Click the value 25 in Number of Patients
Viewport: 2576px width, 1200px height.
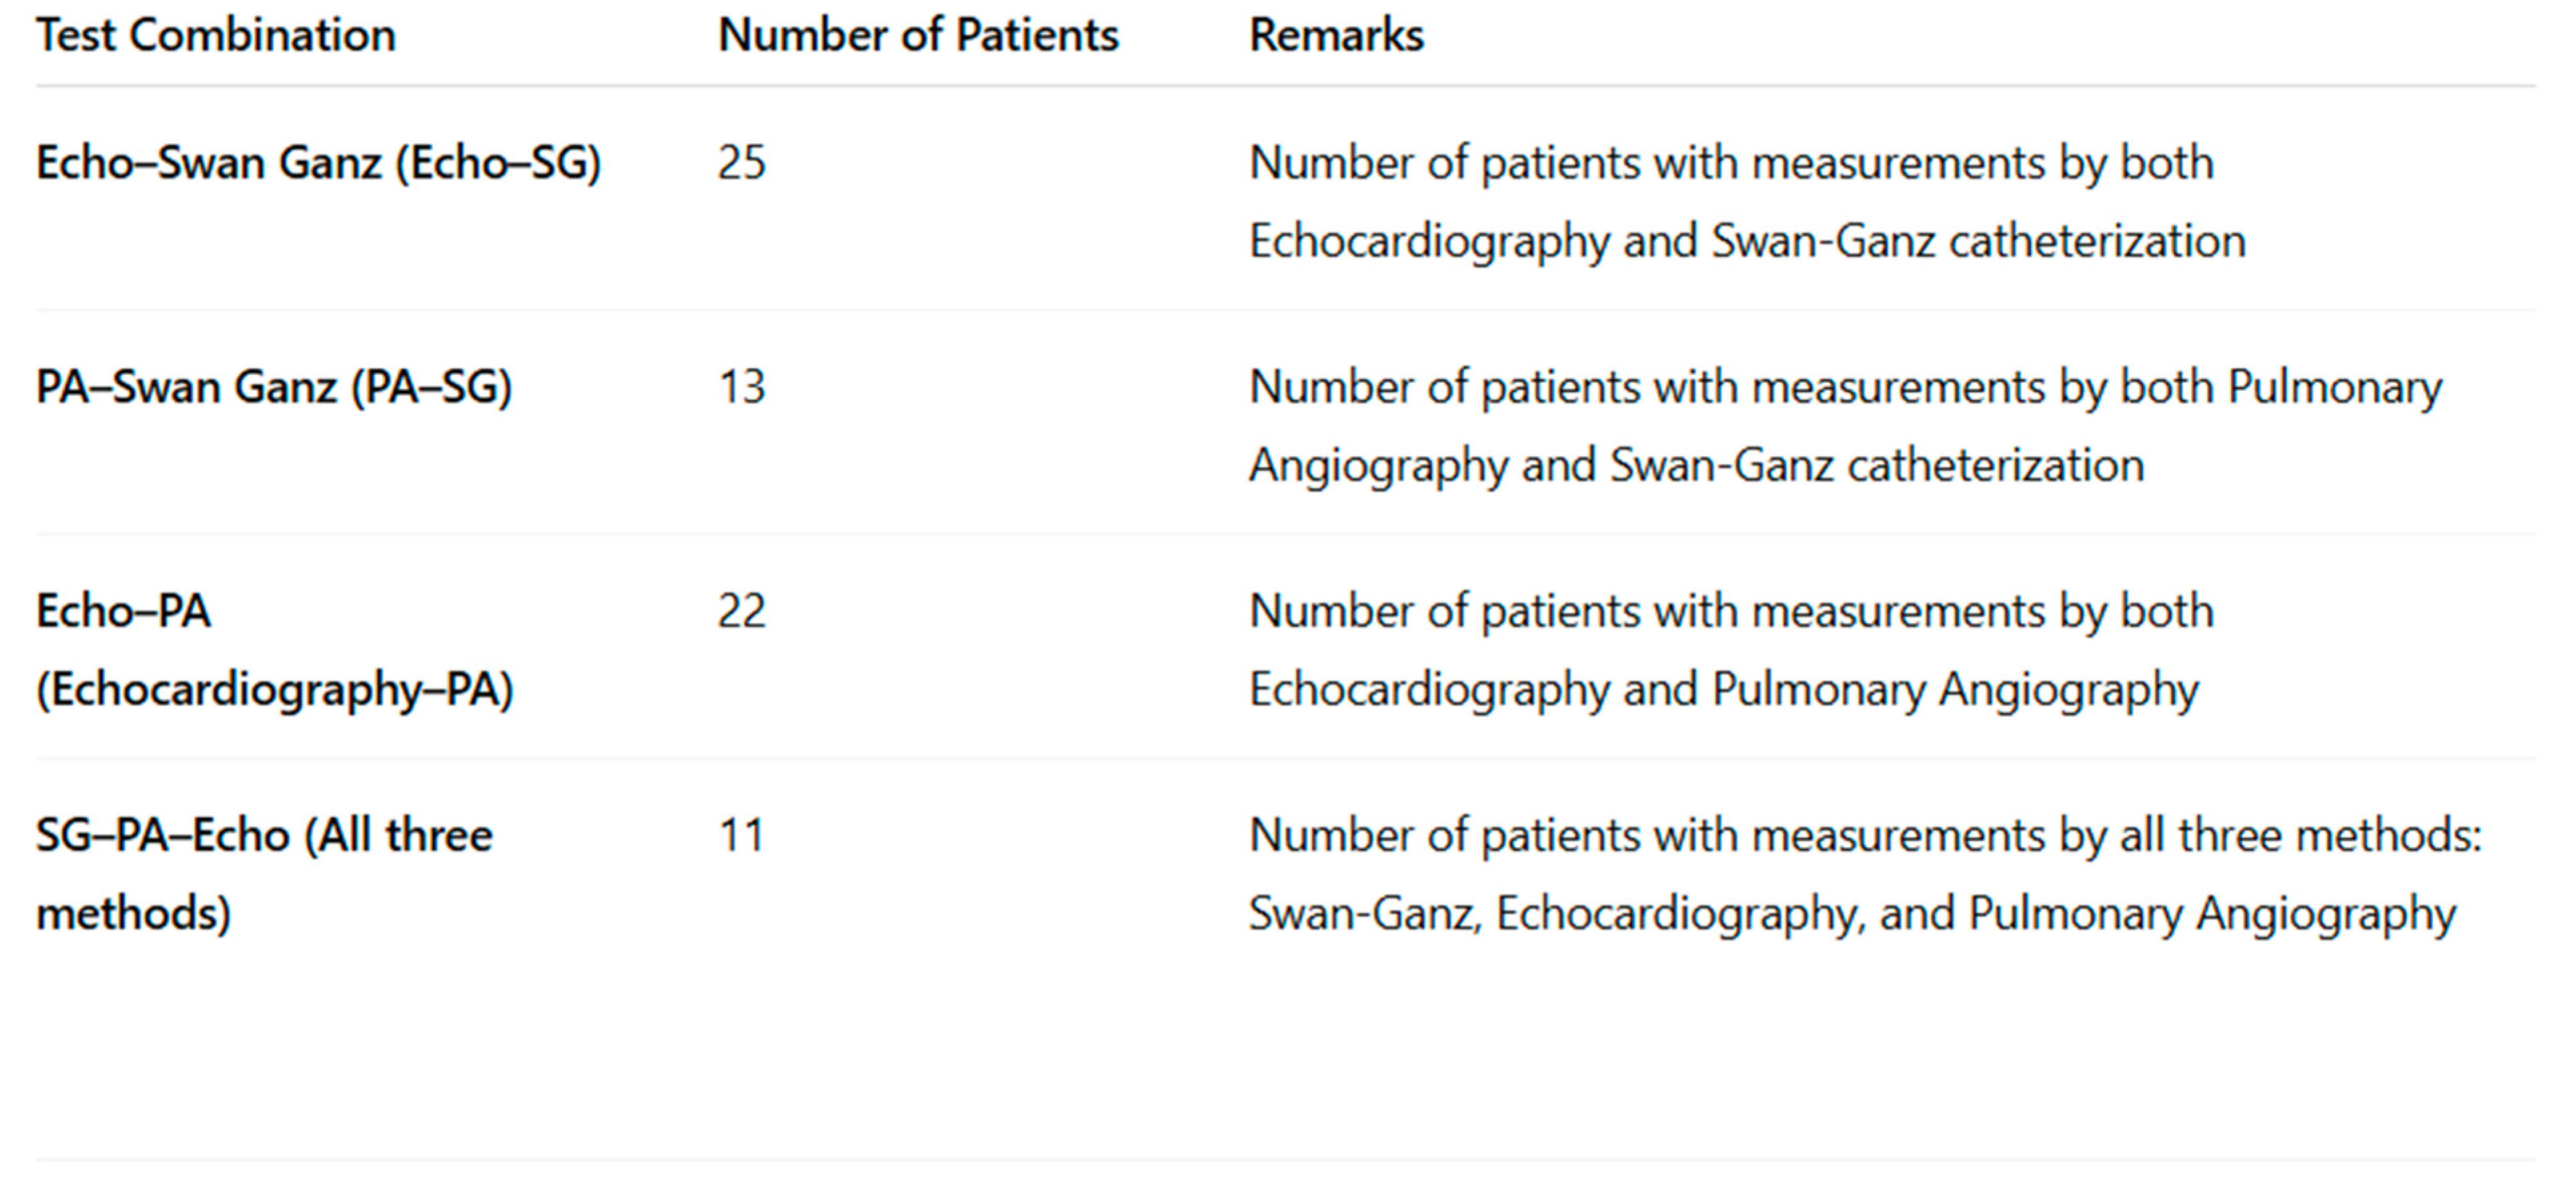(x=741, y=163)
